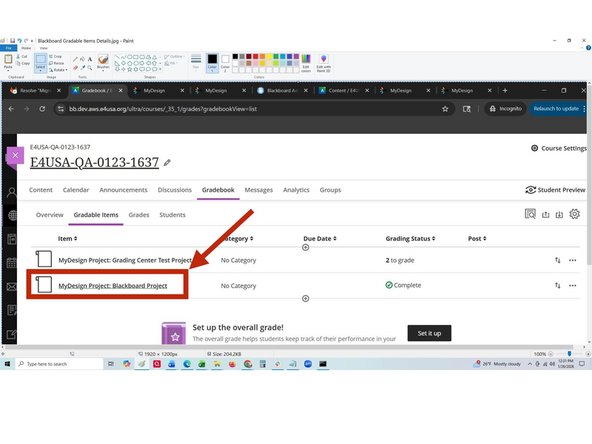The width and height of the screenshot is (592, 444).
Task: Select the Fill with color bucket tool
Action: point(82,59)
